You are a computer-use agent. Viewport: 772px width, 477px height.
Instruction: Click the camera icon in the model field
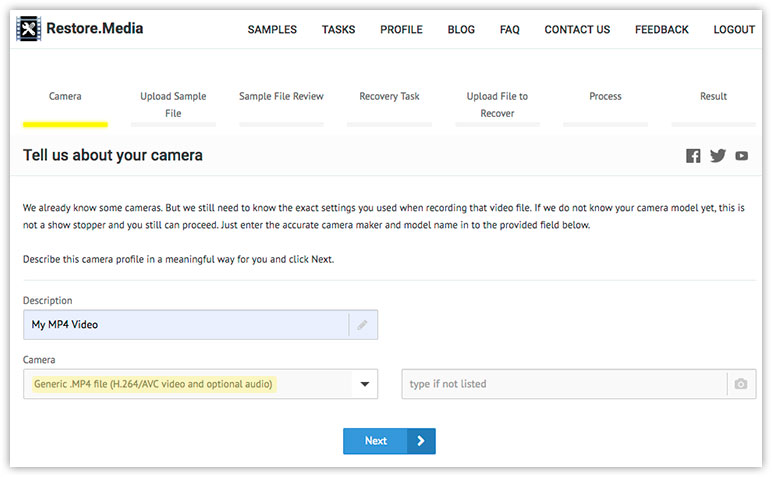pyautogui.click(x=740, y=384)
